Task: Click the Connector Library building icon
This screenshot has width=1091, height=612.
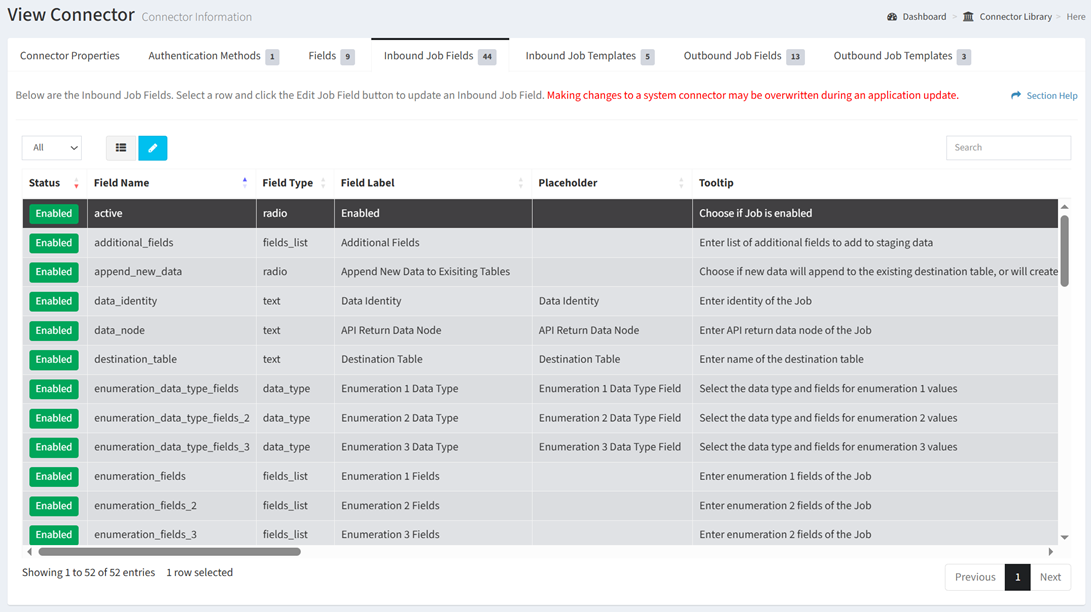Action: (x=968, y=17)
